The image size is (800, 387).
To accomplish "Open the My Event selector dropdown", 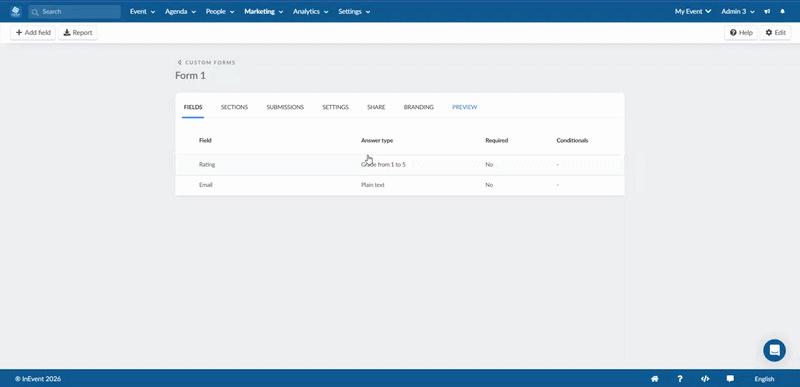I will click(693, 11).
